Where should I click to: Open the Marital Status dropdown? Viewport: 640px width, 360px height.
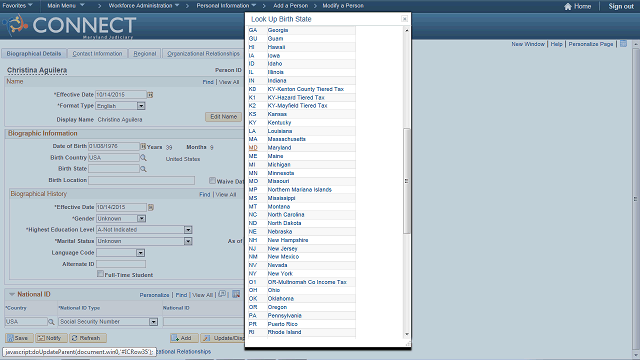(x=188, y=241)
